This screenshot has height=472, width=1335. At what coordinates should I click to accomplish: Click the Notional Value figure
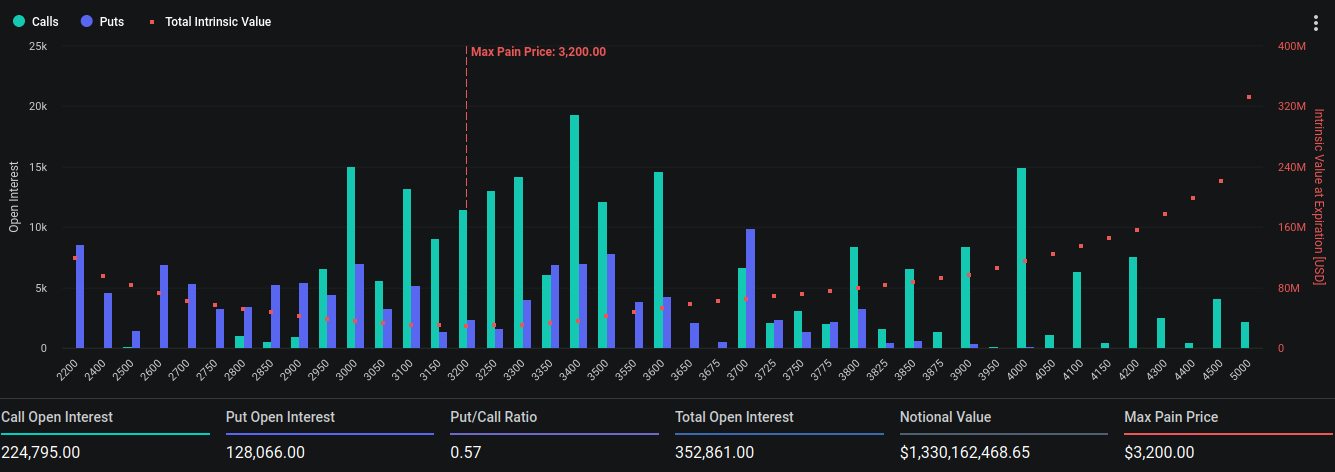coord(964,453)
